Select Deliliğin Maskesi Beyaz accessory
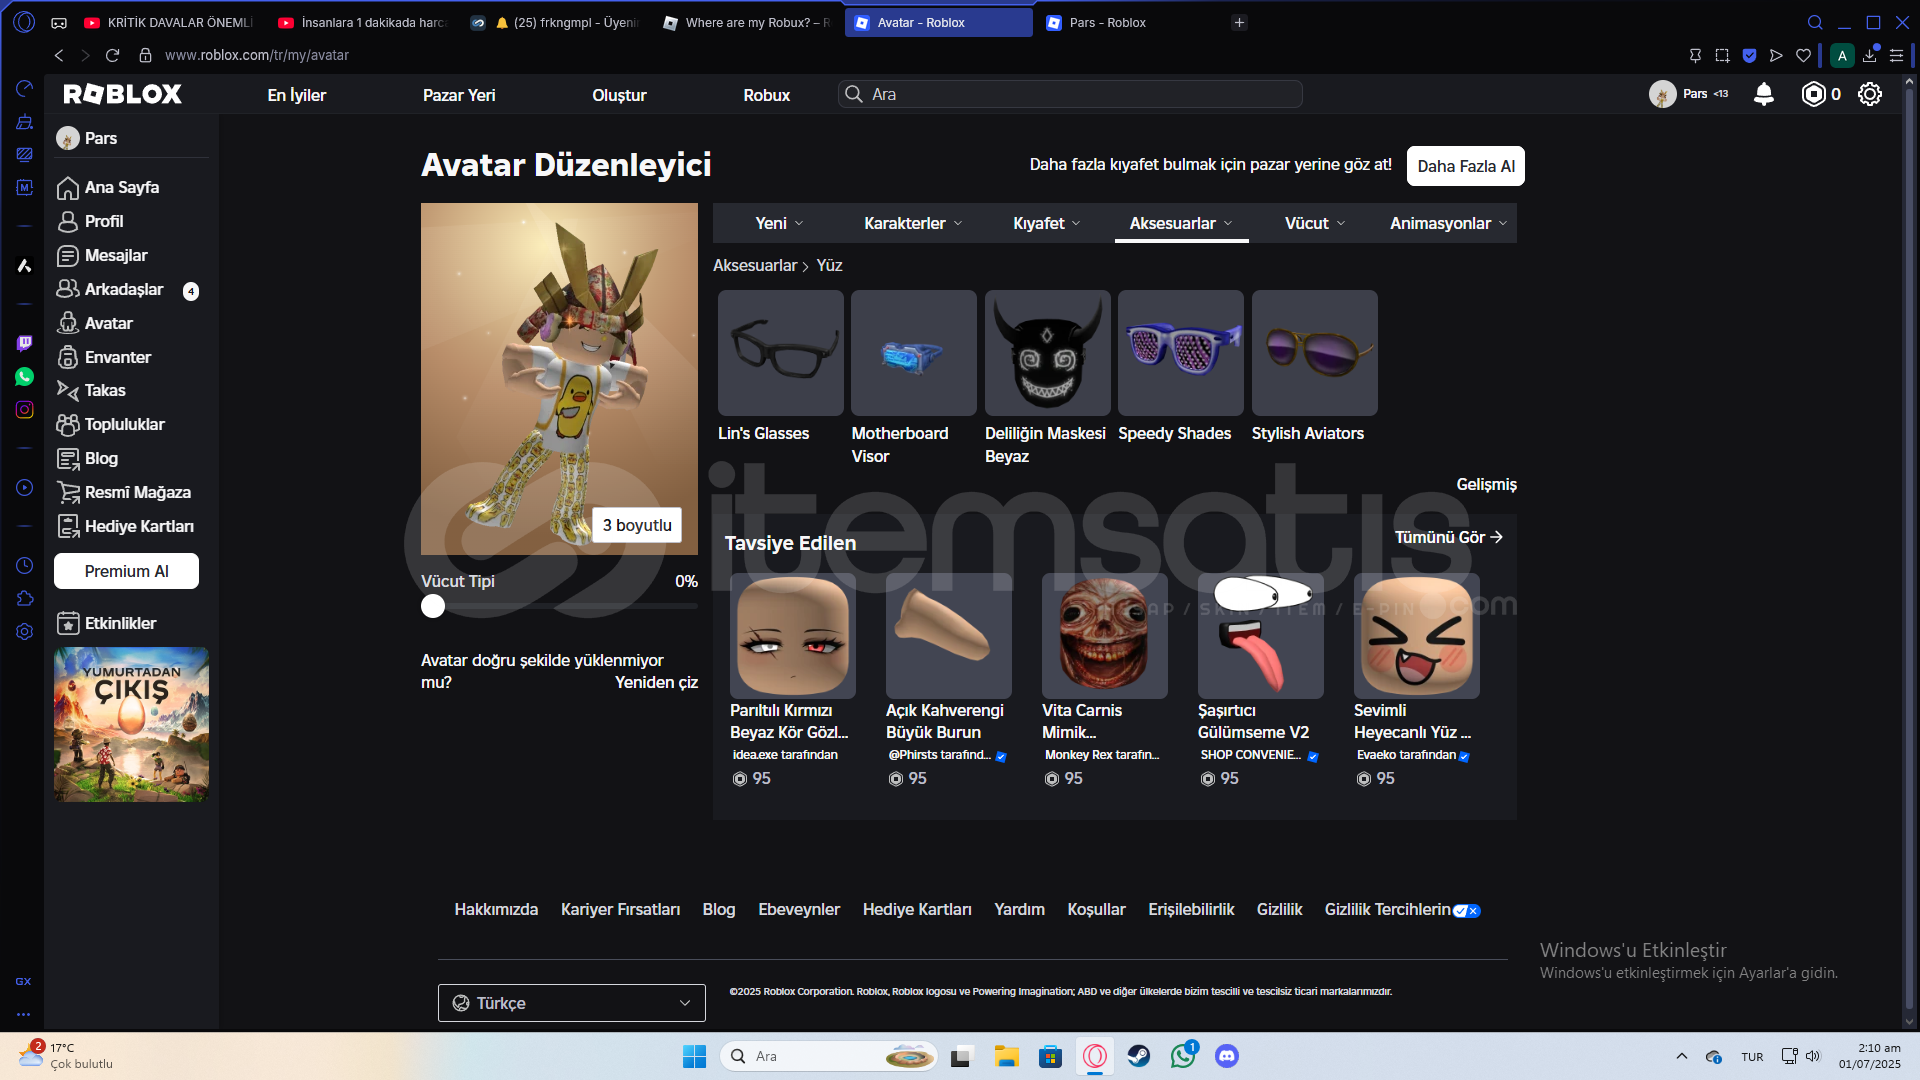Image resolution: width=1920 pixels, height=1080 pixels. pos(1048,353)
